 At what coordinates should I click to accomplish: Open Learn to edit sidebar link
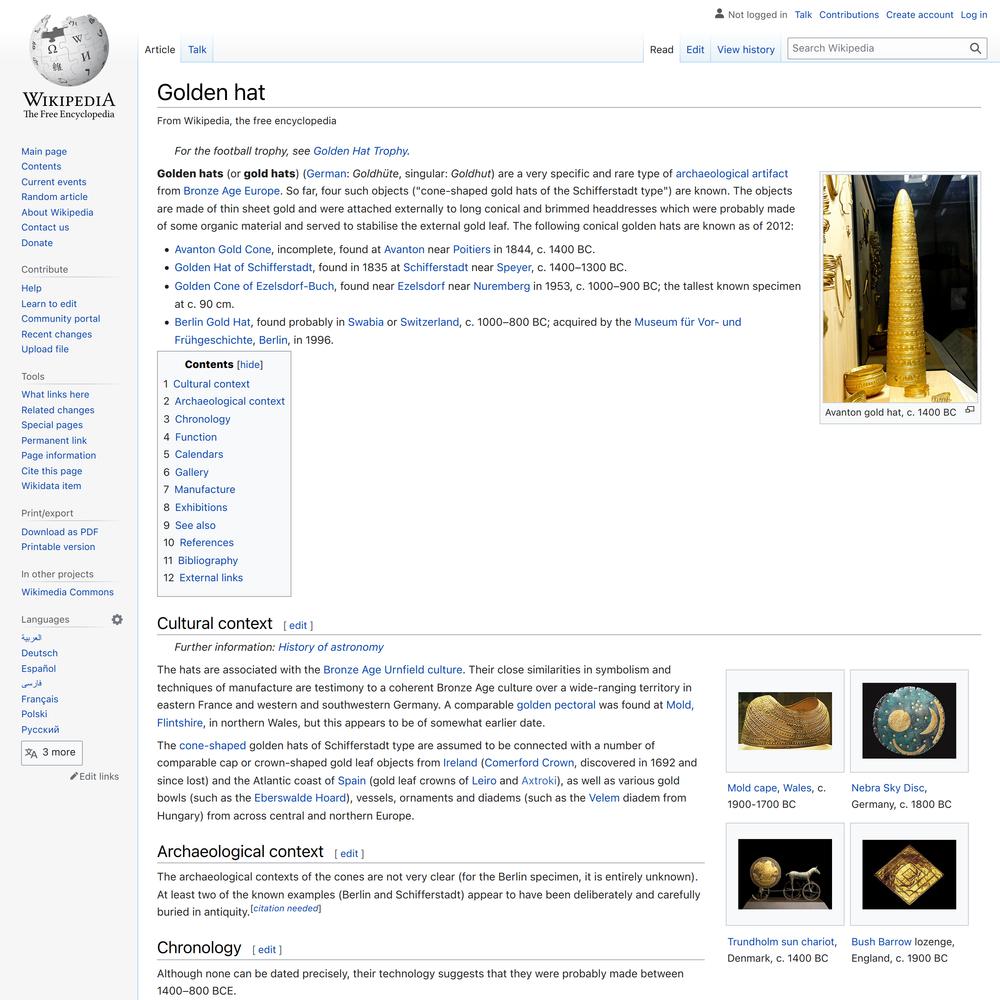tap(48, 304)
